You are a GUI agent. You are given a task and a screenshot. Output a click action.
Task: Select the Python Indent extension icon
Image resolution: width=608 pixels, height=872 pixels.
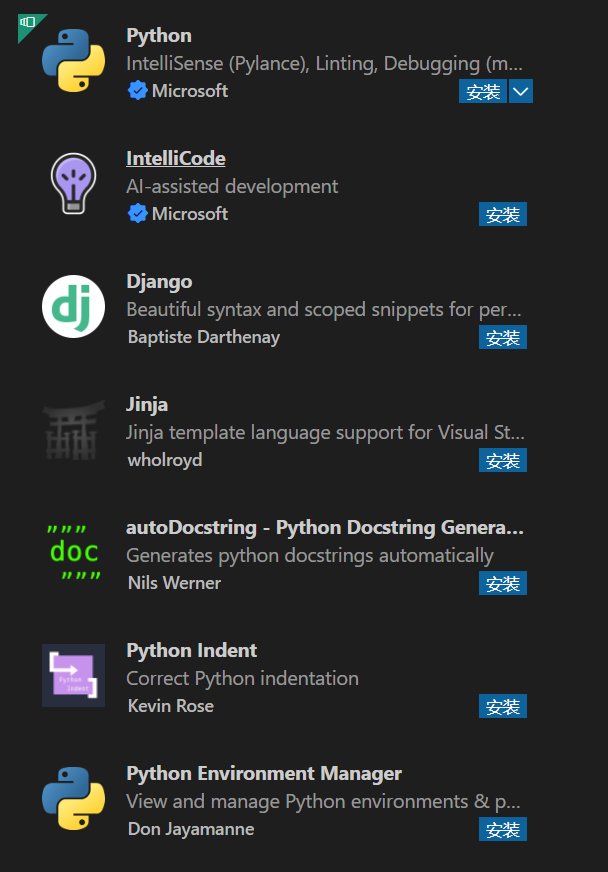click(73, 675)
